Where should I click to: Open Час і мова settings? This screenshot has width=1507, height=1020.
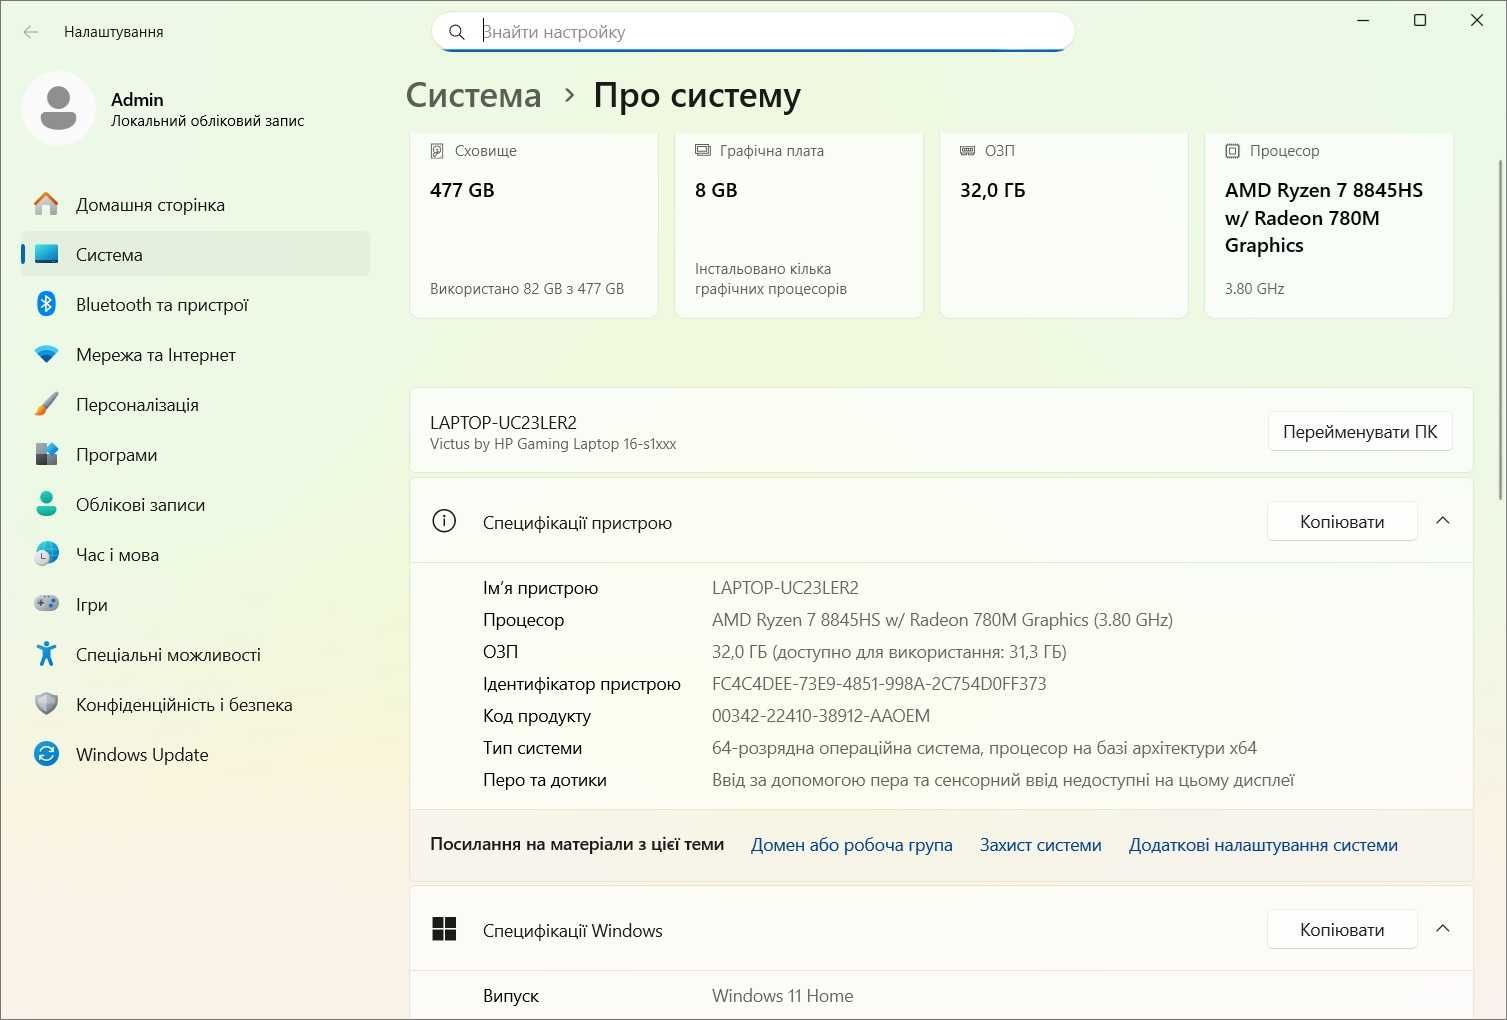coord(196,554)
